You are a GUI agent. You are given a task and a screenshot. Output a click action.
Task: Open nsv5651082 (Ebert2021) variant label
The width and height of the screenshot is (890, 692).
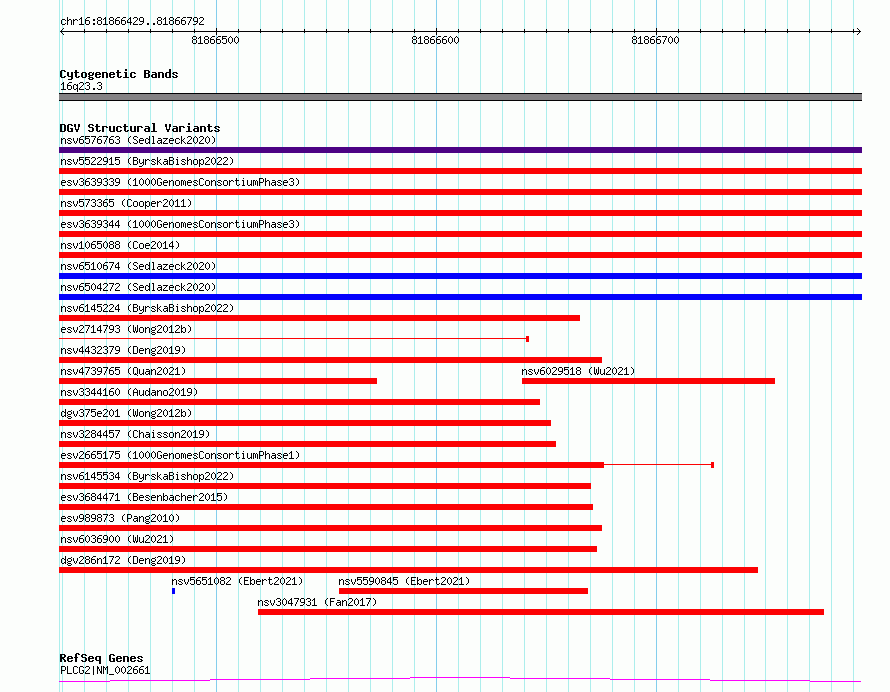coord(237,581)
